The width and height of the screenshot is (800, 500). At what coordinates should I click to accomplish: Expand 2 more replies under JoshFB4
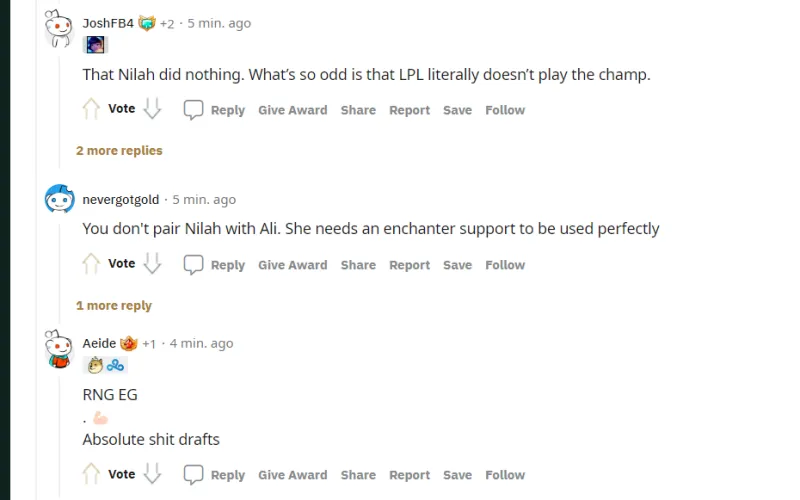[119, 151]
